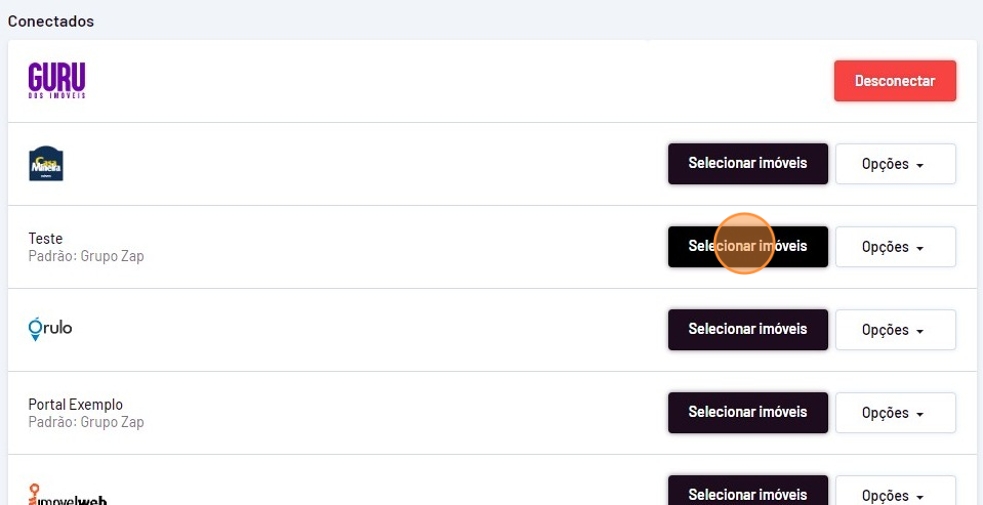Open the Opções dropdown for Casa Mineira
The image size is (983, 505).
[x=894, y=164]
